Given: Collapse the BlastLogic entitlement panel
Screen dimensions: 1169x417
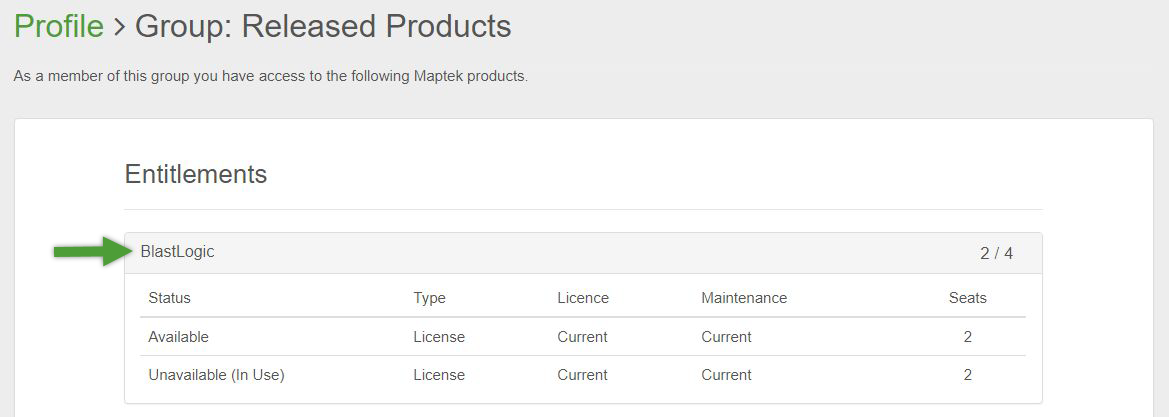Looking at the screenshot, I should (178, 252).
